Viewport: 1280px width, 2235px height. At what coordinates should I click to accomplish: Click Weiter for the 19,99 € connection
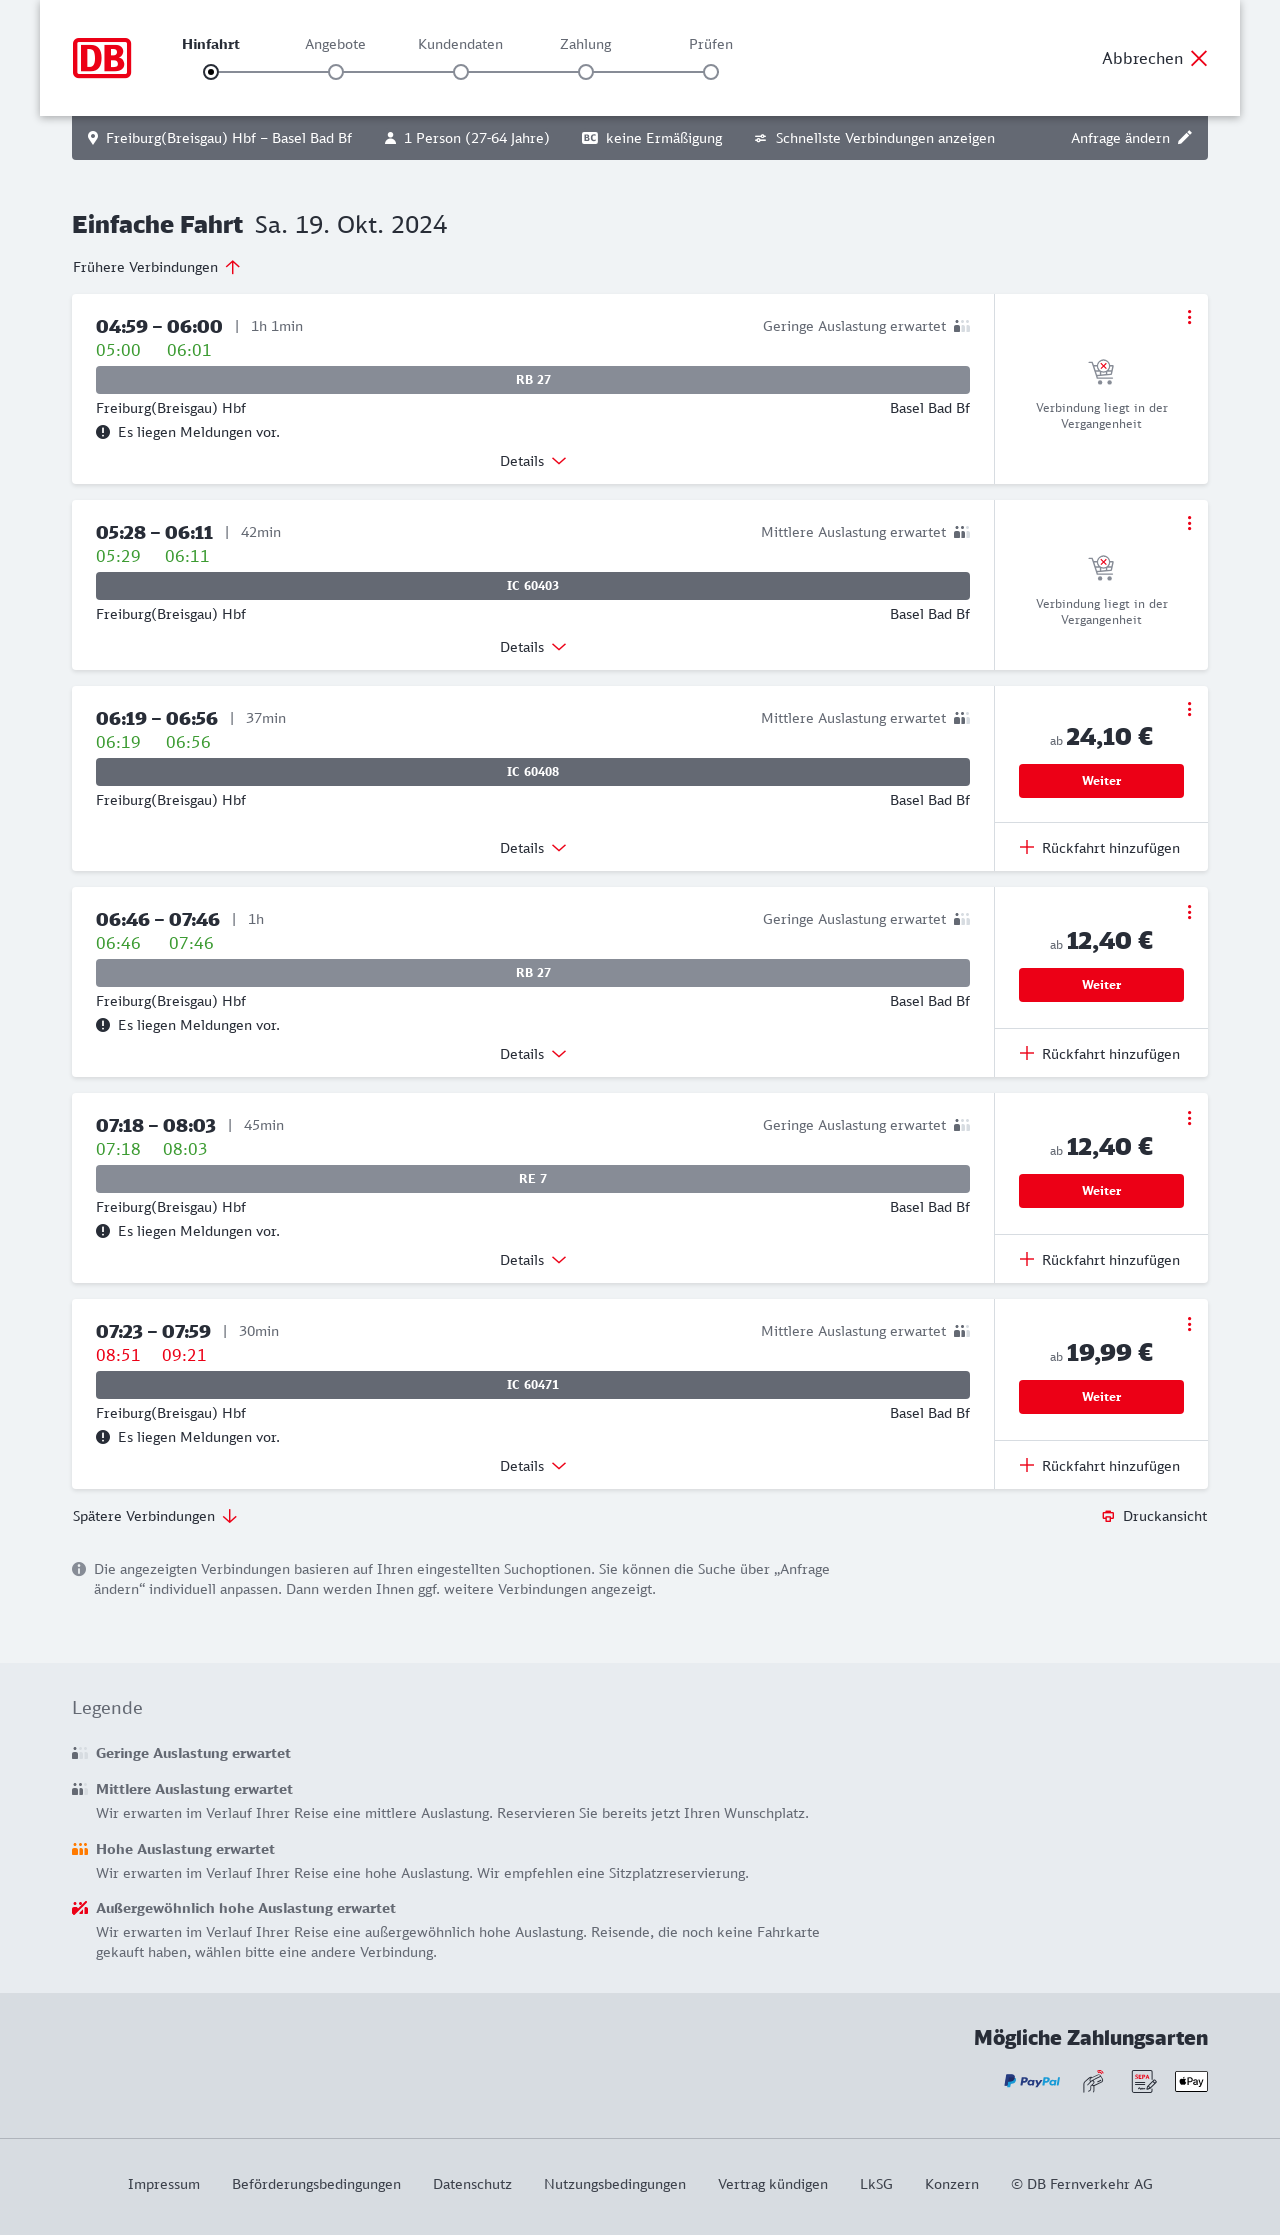[x=1101, y=1397]
